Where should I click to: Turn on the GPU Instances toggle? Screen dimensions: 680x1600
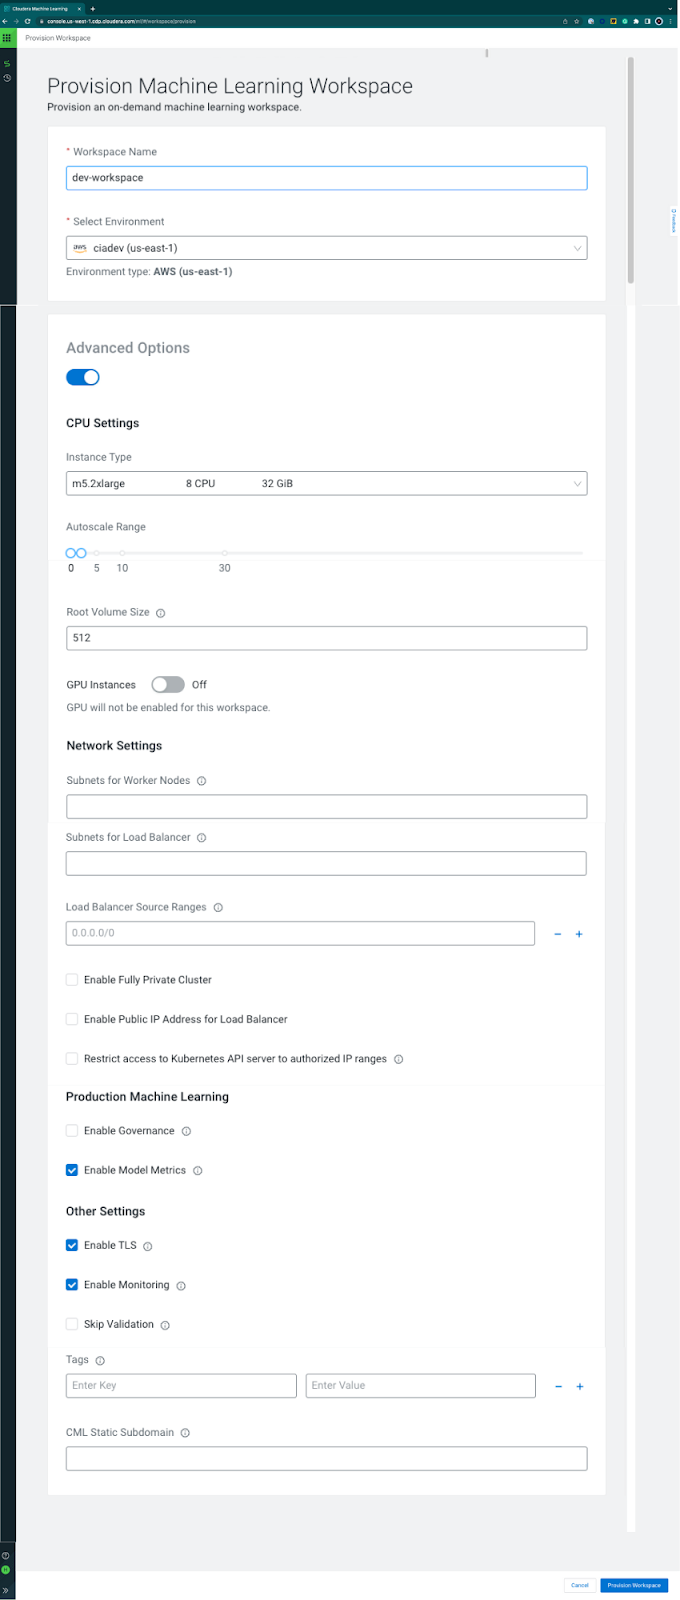(x=167, y=684)
